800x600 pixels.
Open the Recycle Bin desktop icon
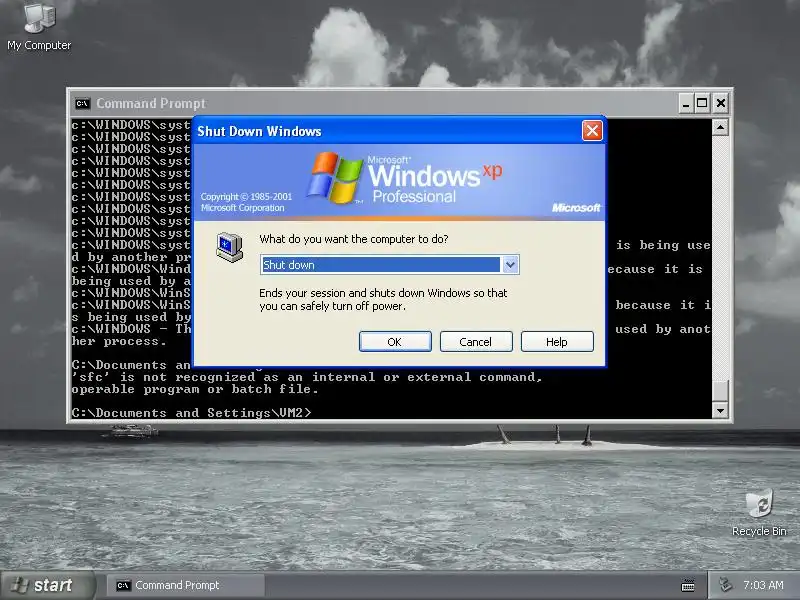pos(759,513)
